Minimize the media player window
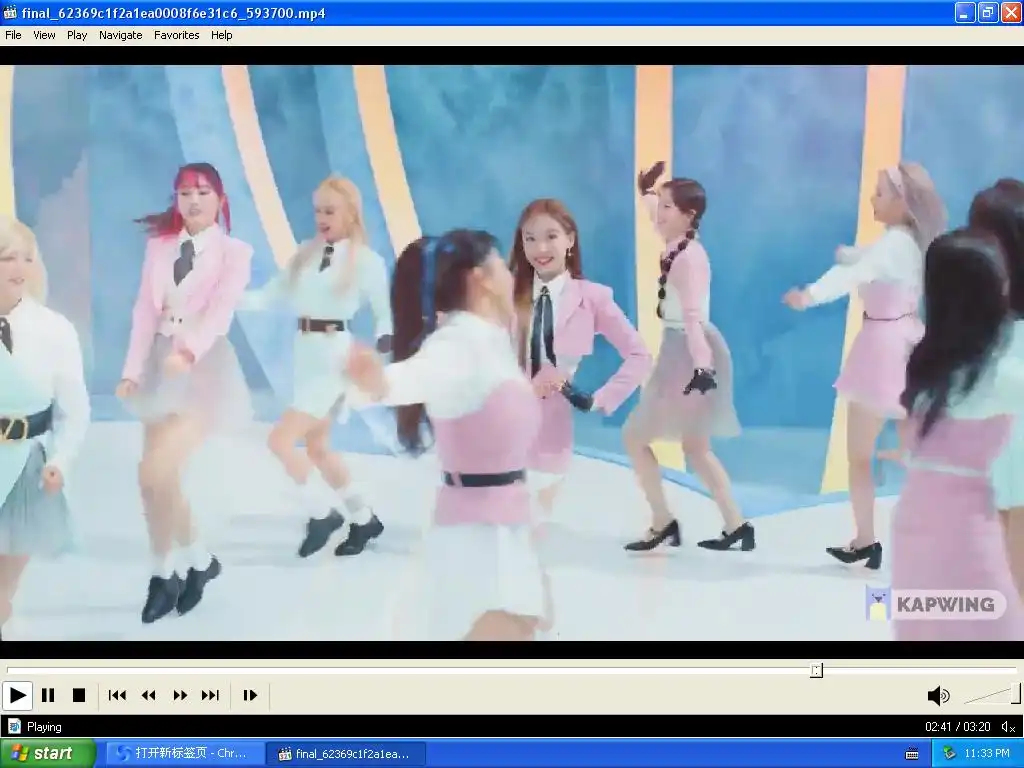 click(965, 12)
